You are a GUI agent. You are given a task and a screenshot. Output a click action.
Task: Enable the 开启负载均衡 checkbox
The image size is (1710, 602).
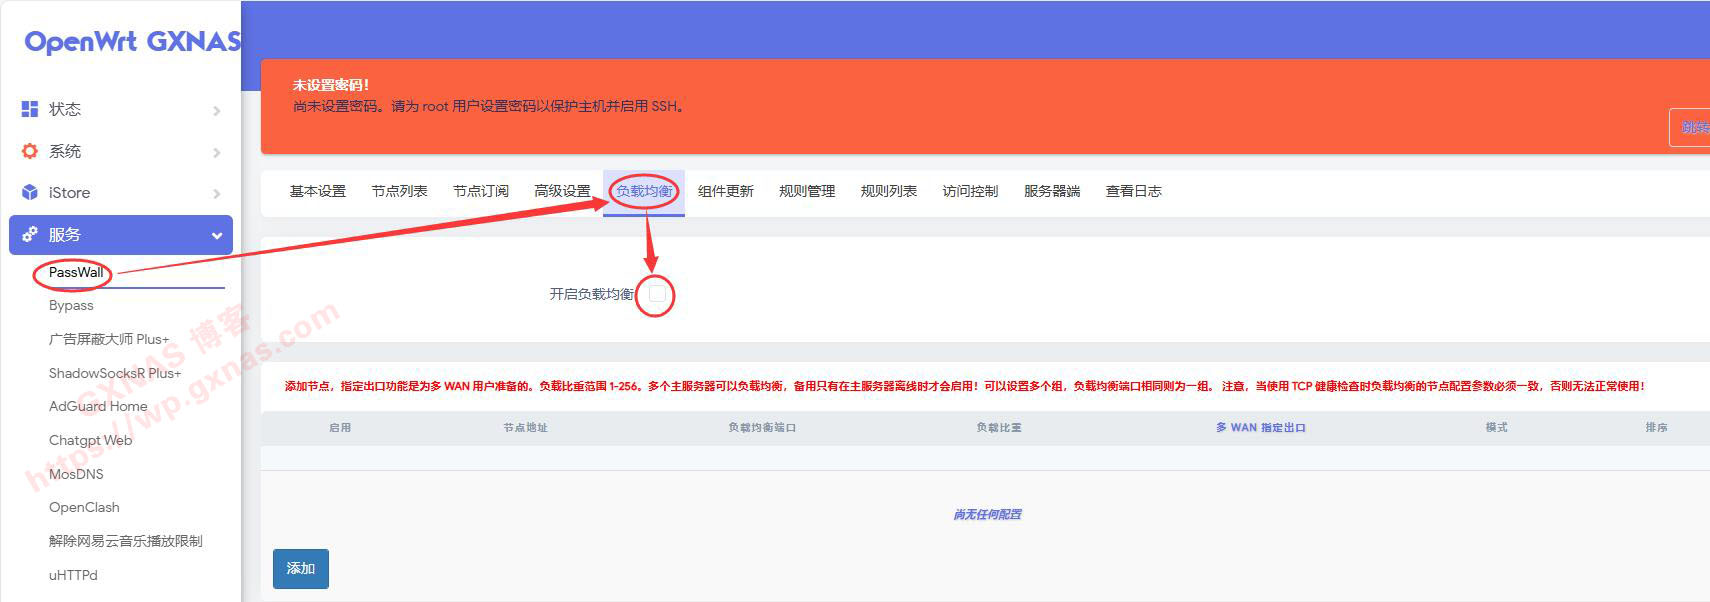[657, 294]
